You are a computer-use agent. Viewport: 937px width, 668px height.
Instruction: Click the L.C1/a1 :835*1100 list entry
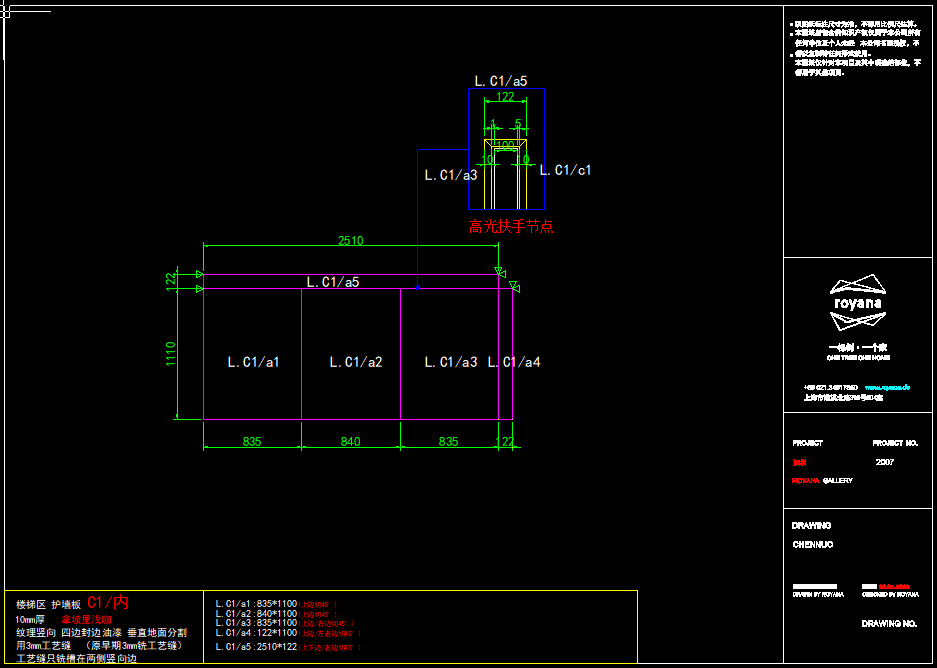pyautogui.click(x=257, y=604)
